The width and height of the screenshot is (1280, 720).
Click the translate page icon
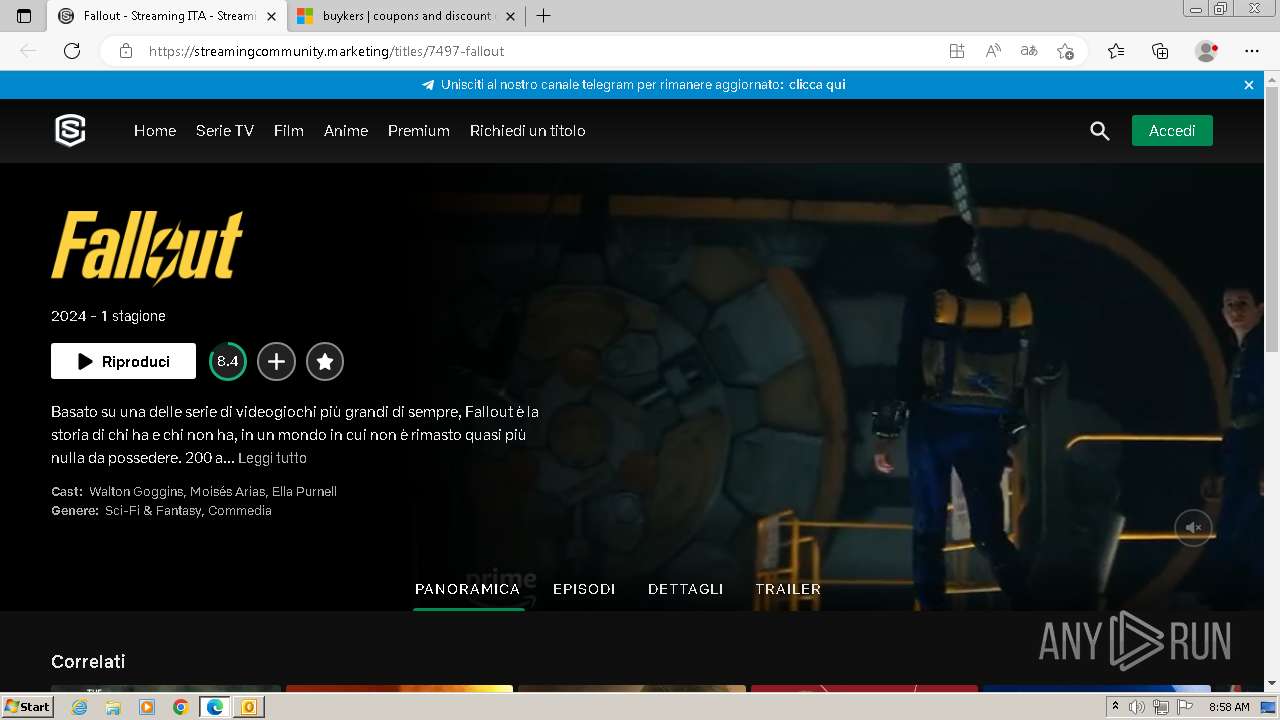tap(1029, 51)
